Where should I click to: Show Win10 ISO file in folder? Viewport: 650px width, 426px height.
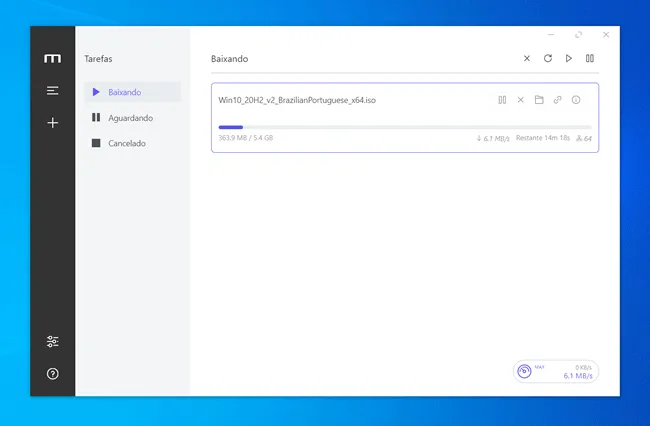click(539, 100)
